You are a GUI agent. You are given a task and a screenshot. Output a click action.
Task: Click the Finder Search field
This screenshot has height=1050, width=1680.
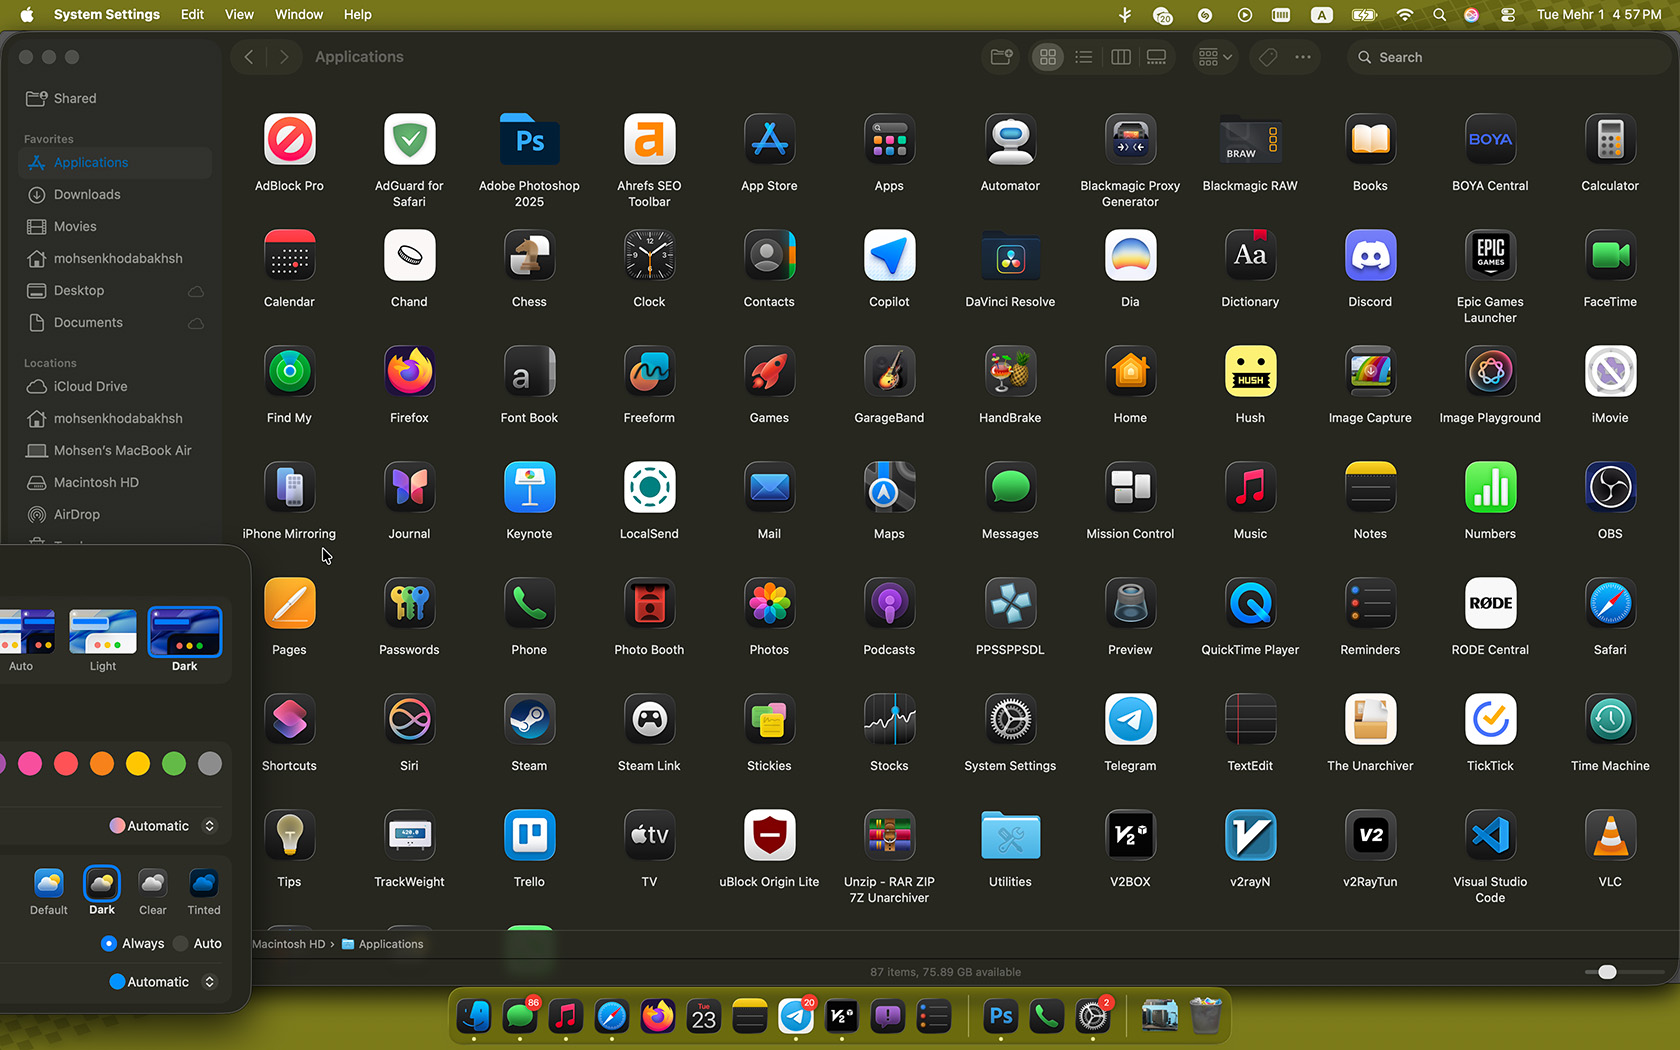(1508, 57)
